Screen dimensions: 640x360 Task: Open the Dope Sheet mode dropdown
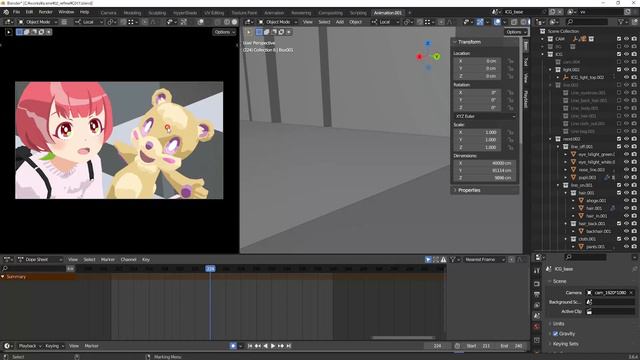click(x=40, y=260)
